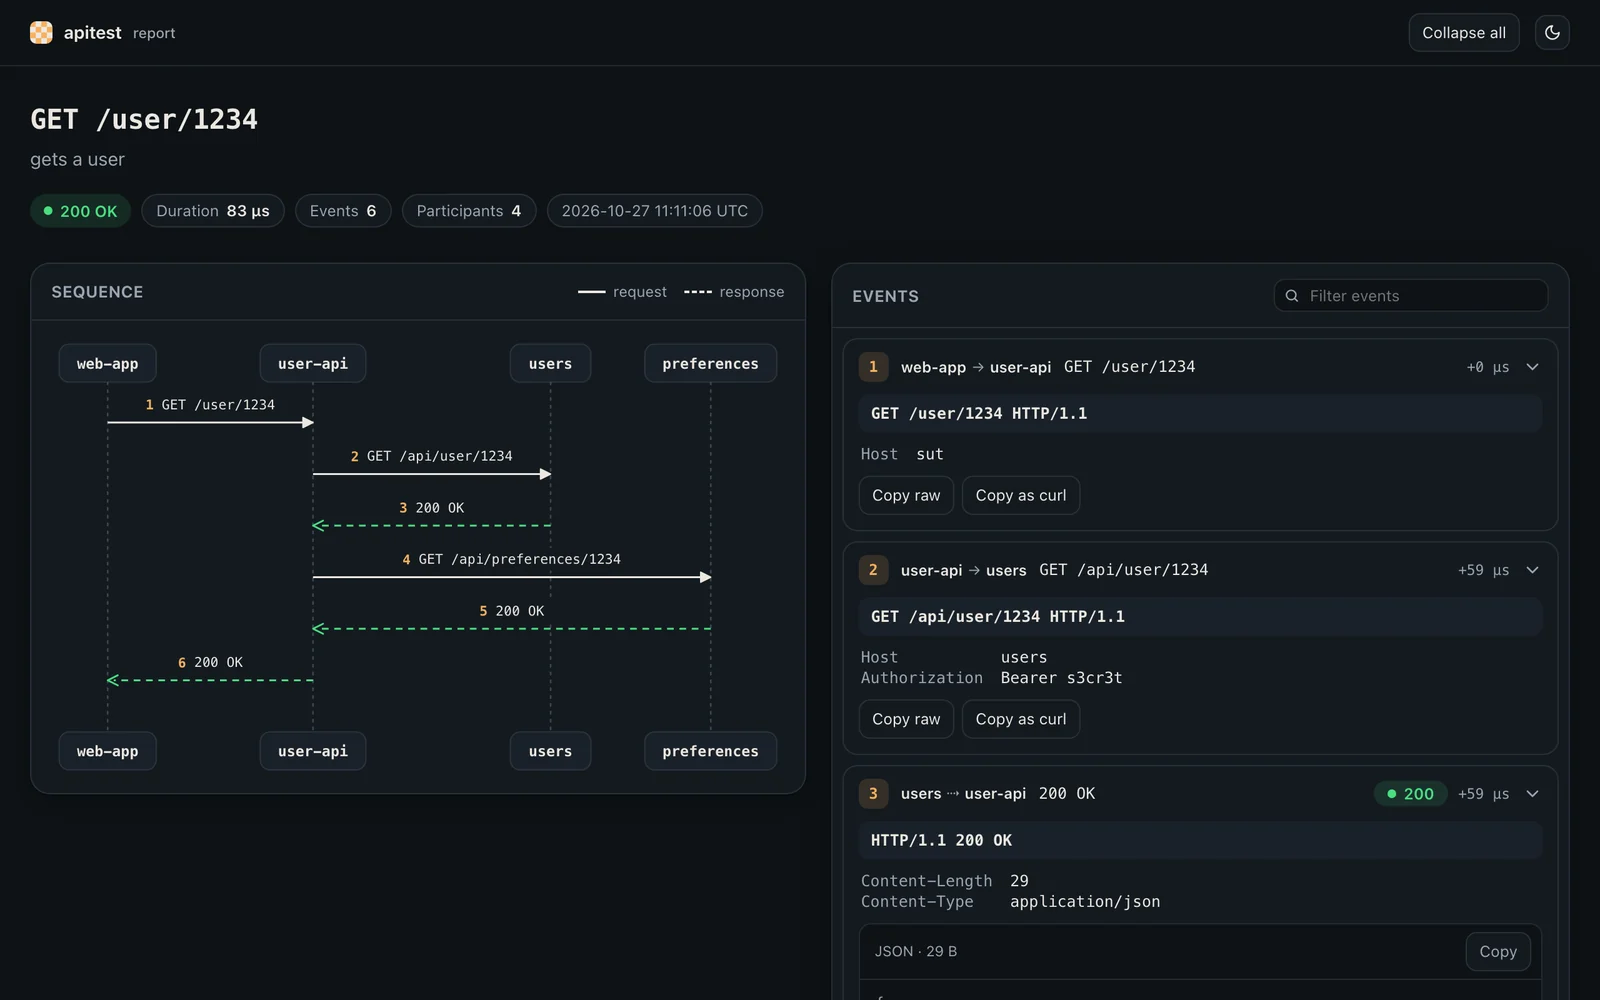The height and width of the screenshot is (1000, 1600).
Task: Select the bottom user-api participant box
Action: click(313, 751)
